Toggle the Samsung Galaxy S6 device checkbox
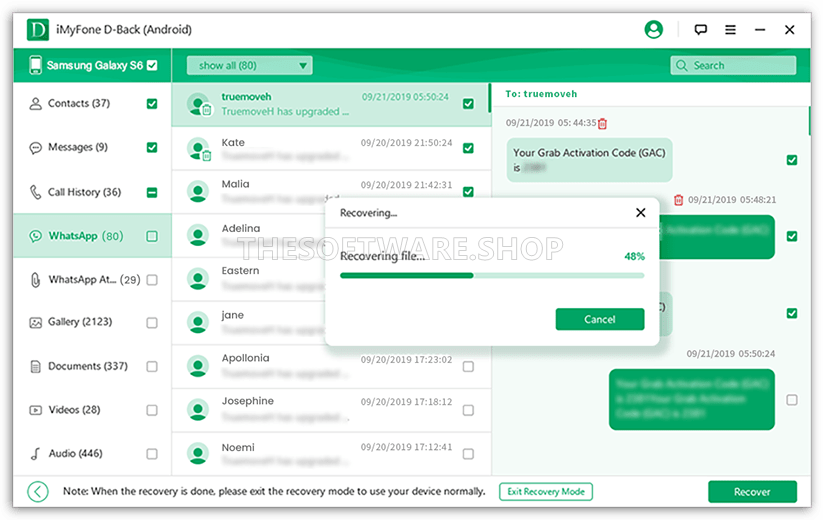The width and height of the screenshot is (824, 520). pyautogui.click(x=152, y=66)
